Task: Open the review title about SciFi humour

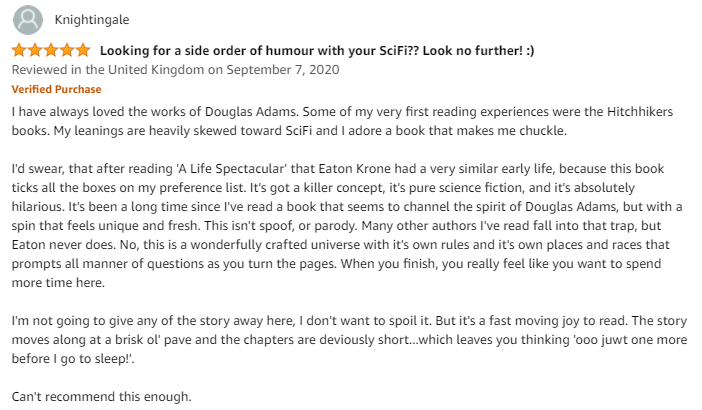Action: [317, 51]
